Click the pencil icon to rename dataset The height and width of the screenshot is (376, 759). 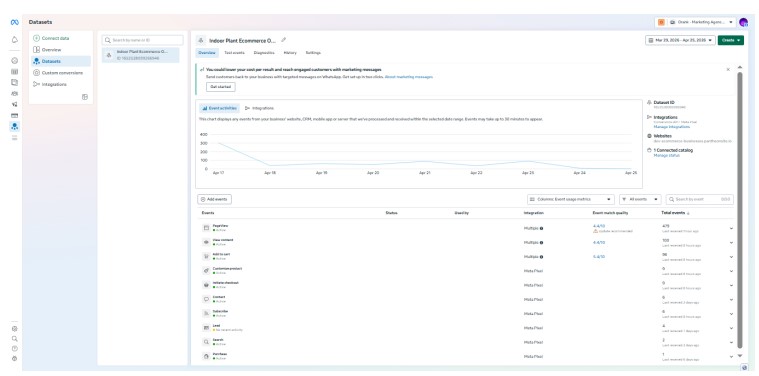[x=284, y=40]
